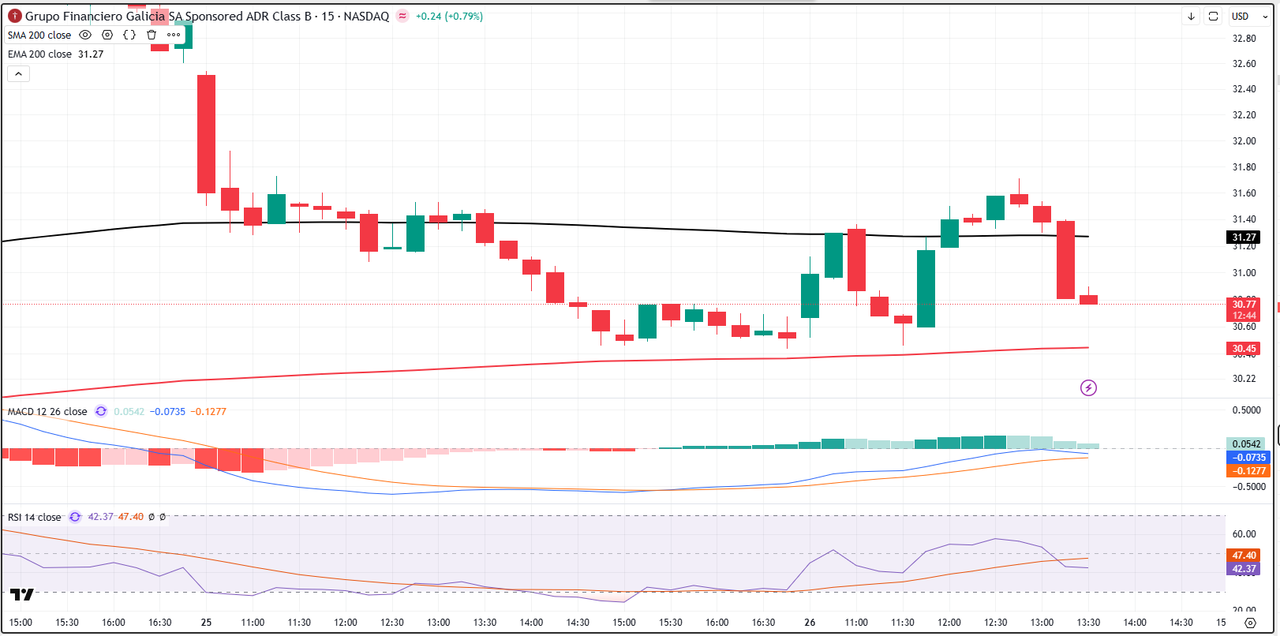The width and height of the screenshot is (1280, 636).
Task: Open SMA 200 source code braces icon
Action: point(129,34)
